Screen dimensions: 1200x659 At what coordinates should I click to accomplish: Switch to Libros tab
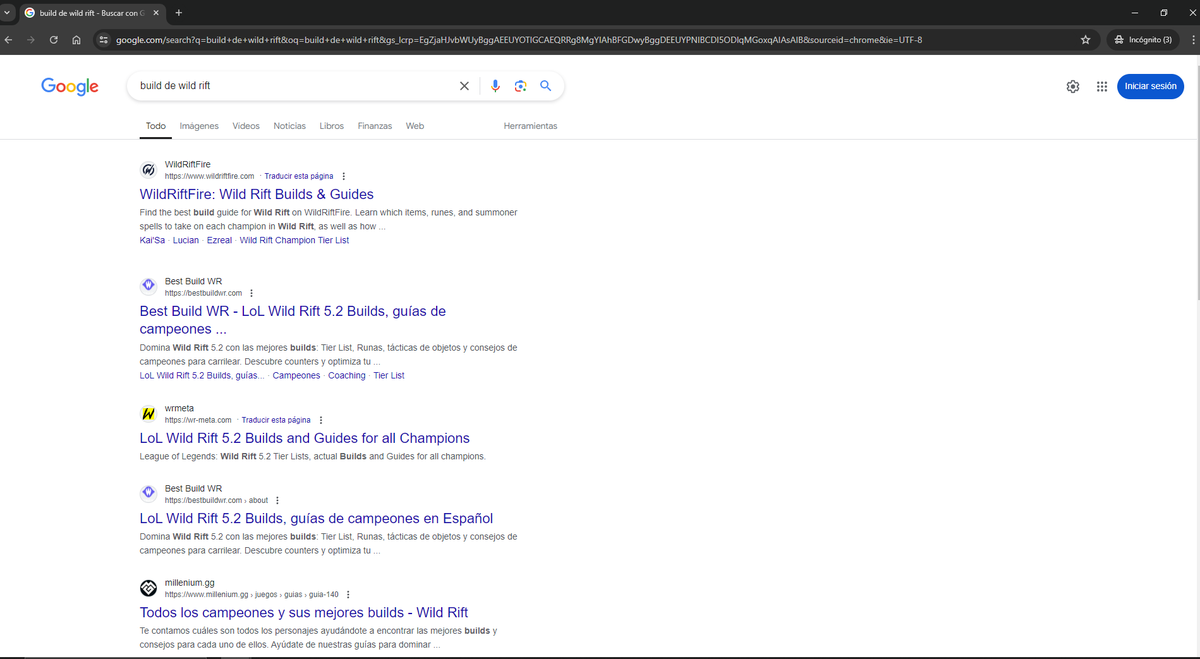click(x=332, y=126)
